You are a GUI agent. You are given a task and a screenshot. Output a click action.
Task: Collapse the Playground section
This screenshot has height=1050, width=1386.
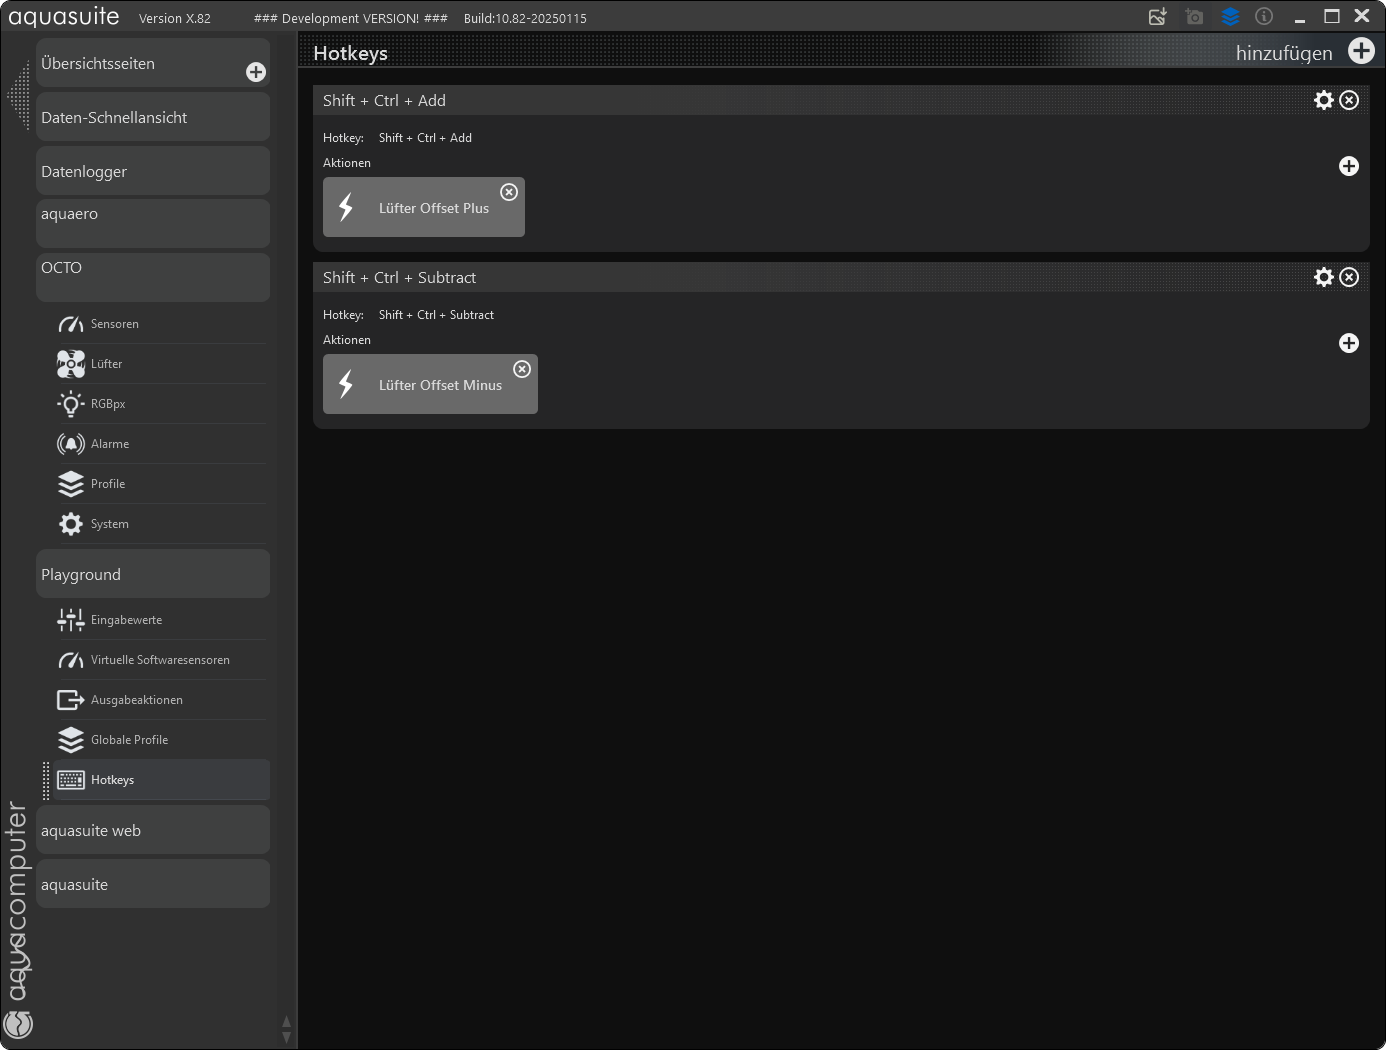tap(152, 574)
